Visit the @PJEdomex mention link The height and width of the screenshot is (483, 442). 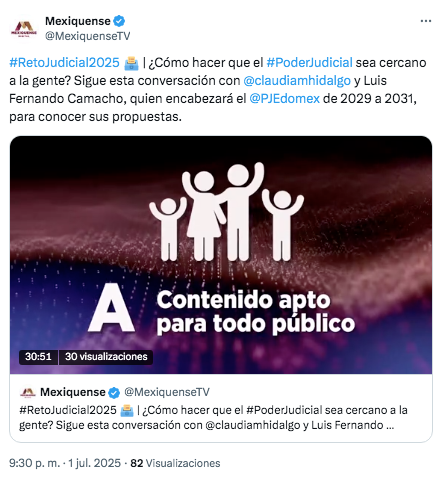click(284, 99)
